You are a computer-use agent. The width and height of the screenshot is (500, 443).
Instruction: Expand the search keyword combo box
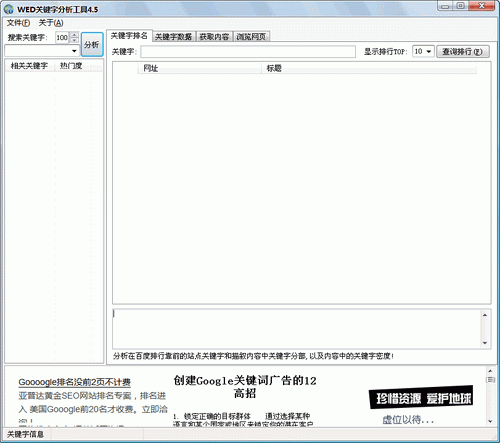pyautogui.click(x=74, y=51)
